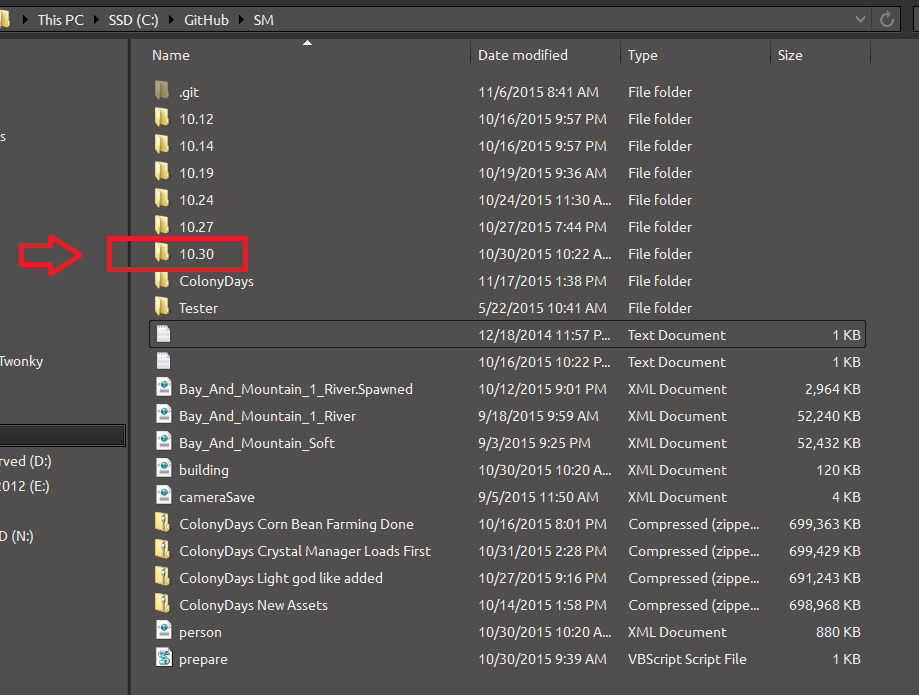The image size is (919, 695).
Task: Click the Tester folder name
Action: 198,308
